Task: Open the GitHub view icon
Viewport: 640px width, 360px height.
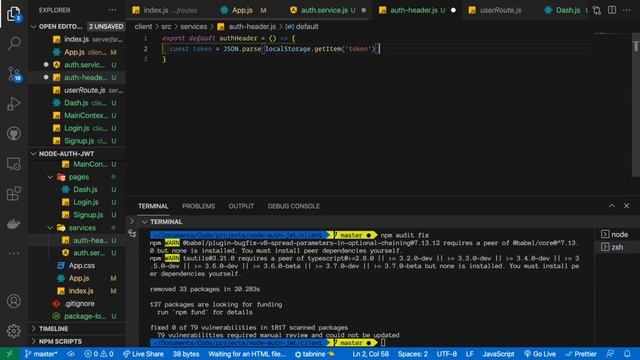Action: point(14,133)
